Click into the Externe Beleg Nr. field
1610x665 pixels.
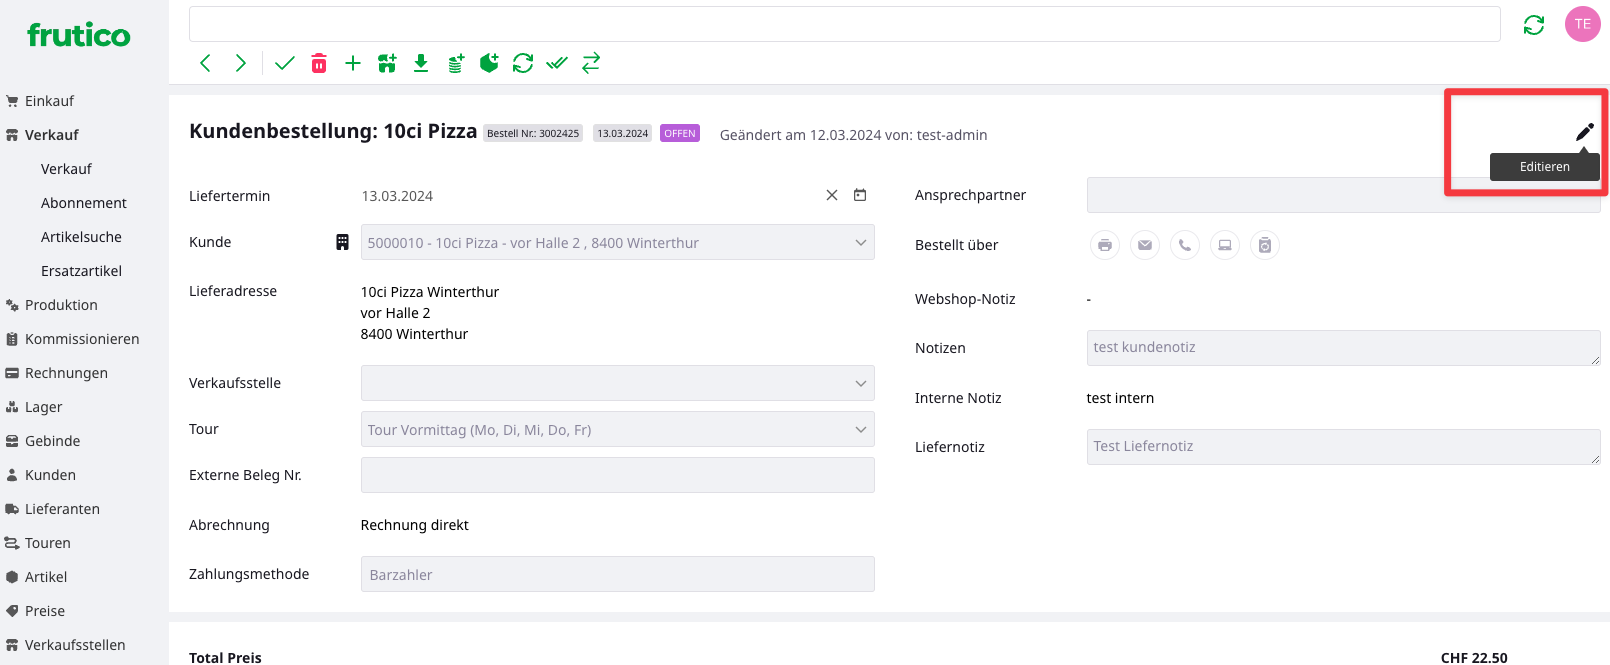point(617,475)
